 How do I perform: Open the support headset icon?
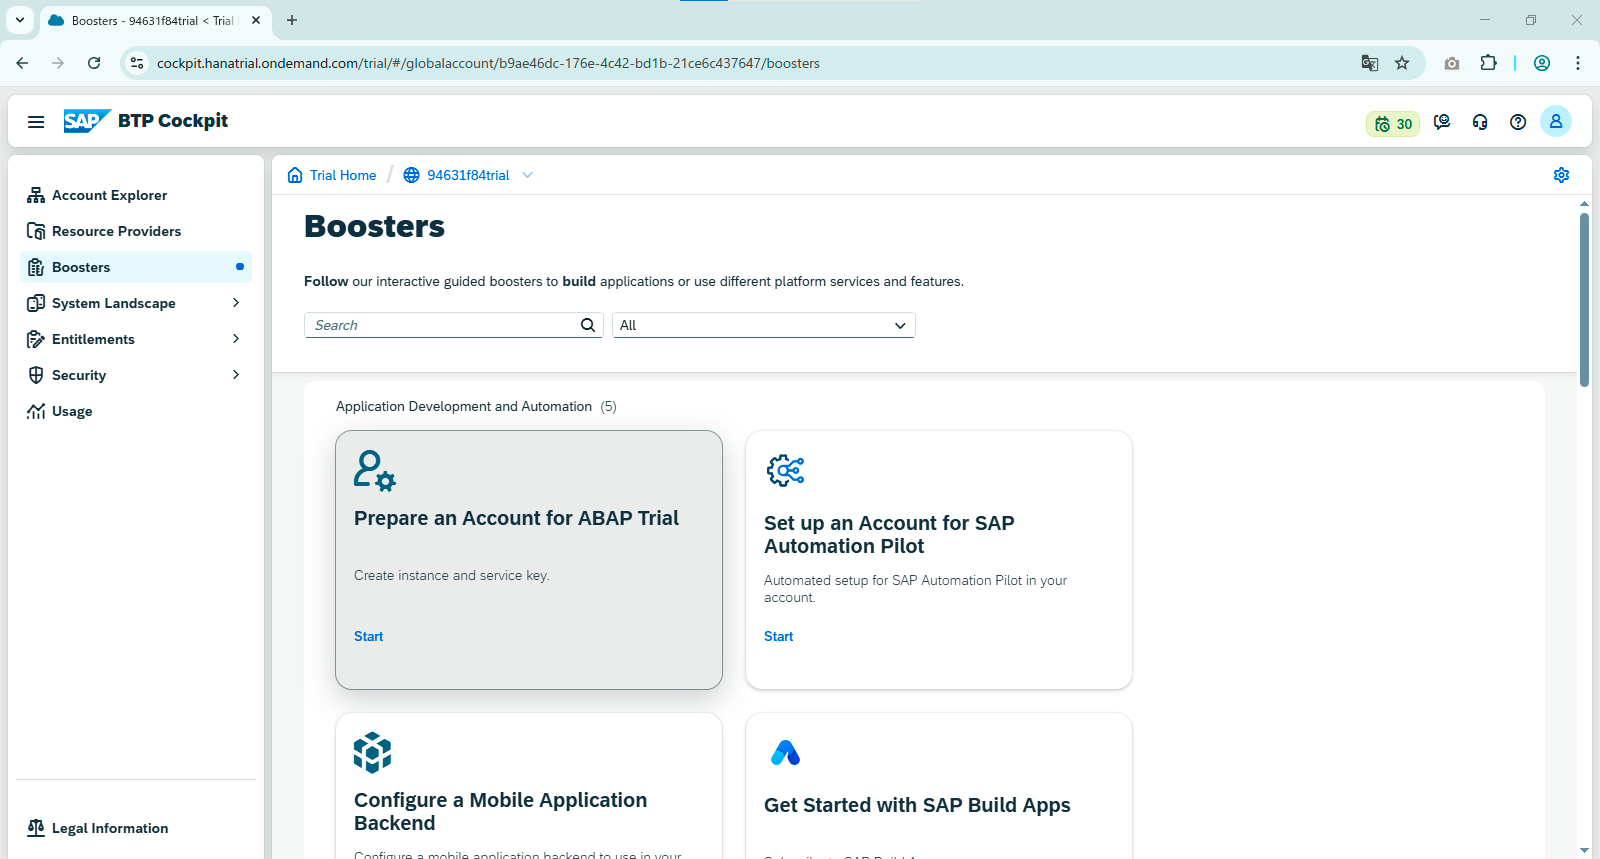[1480, 122]
